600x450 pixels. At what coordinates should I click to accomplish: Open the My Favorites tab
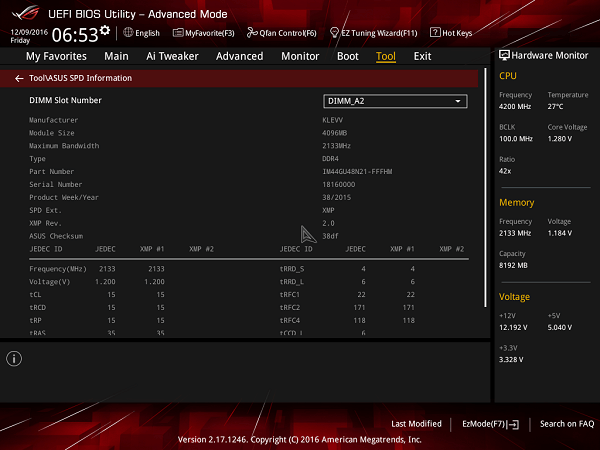[x=56, y=56]
